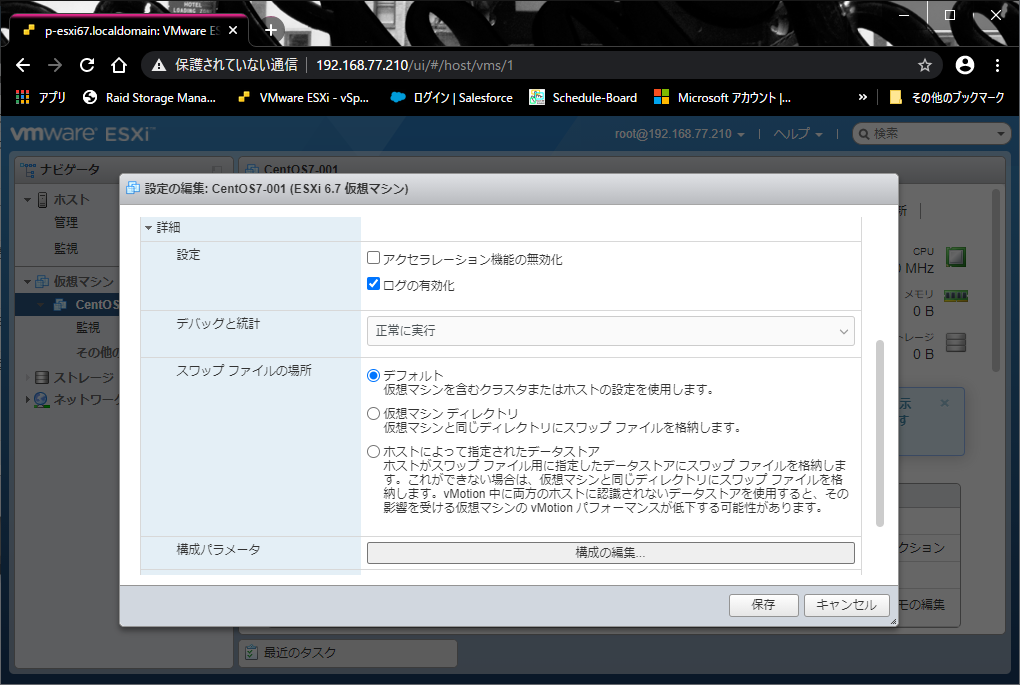This screenshot has width=1020, height=685.
Task: Open the Chrome profile account icon
Action: point(965,65)
